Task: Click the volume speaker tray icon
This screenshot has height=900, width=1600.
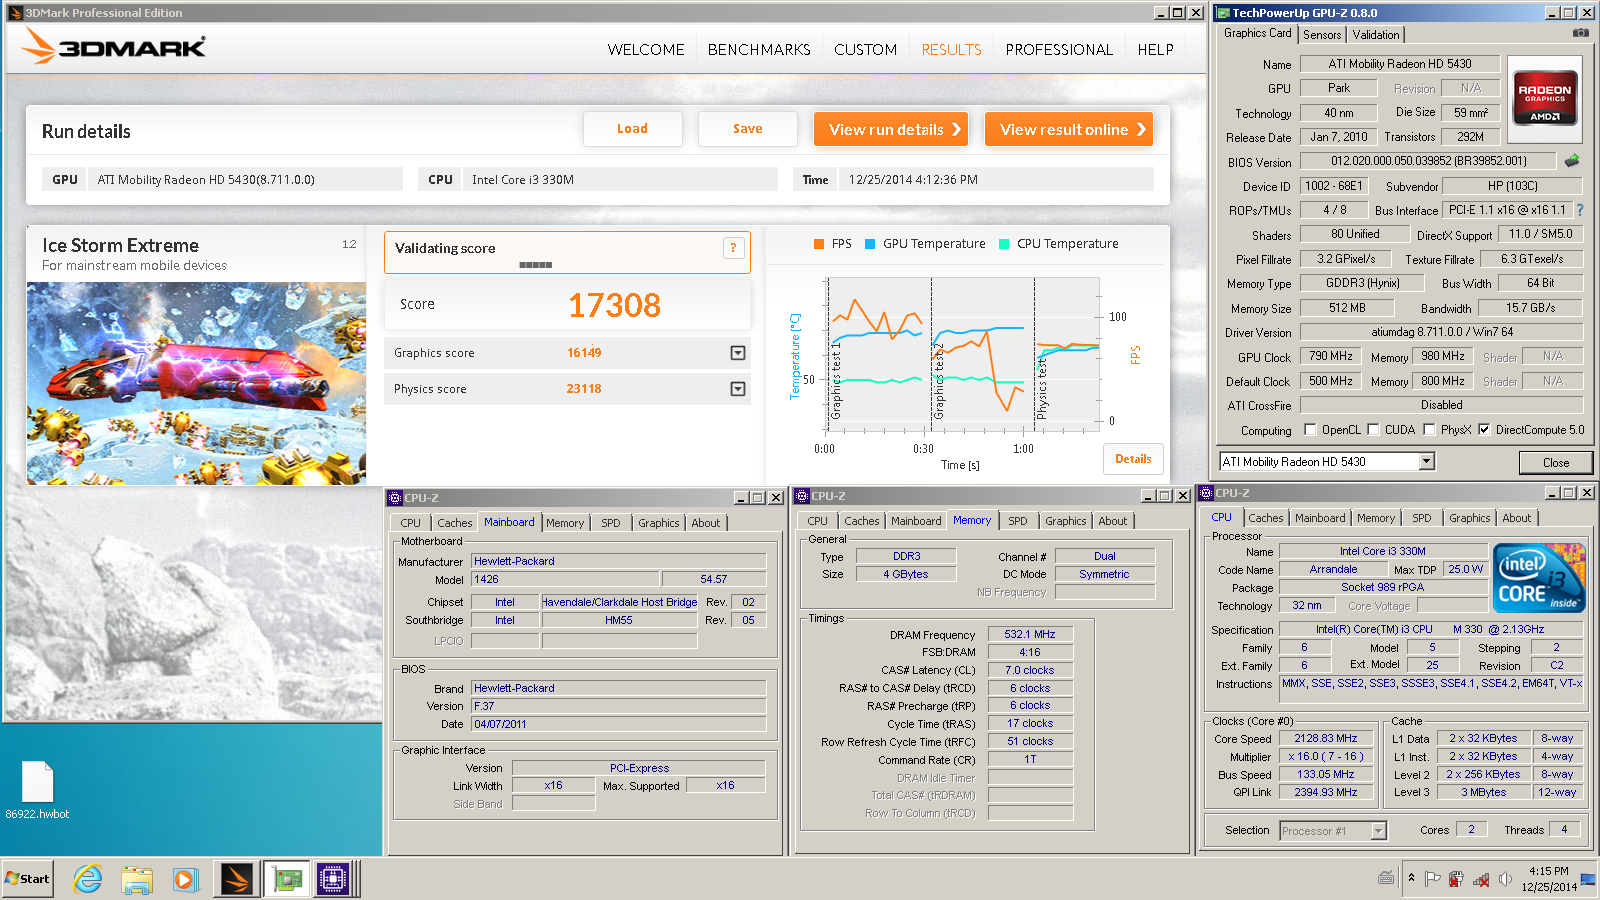Action: 1505,879
